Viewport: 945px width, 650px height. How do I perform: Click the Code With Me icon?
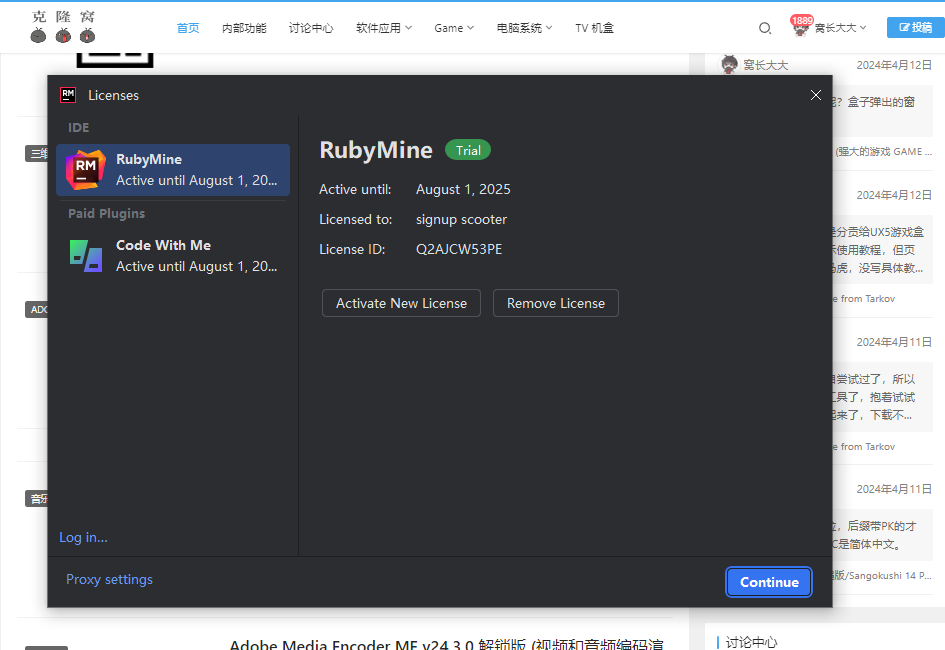(x=86, y=256)
